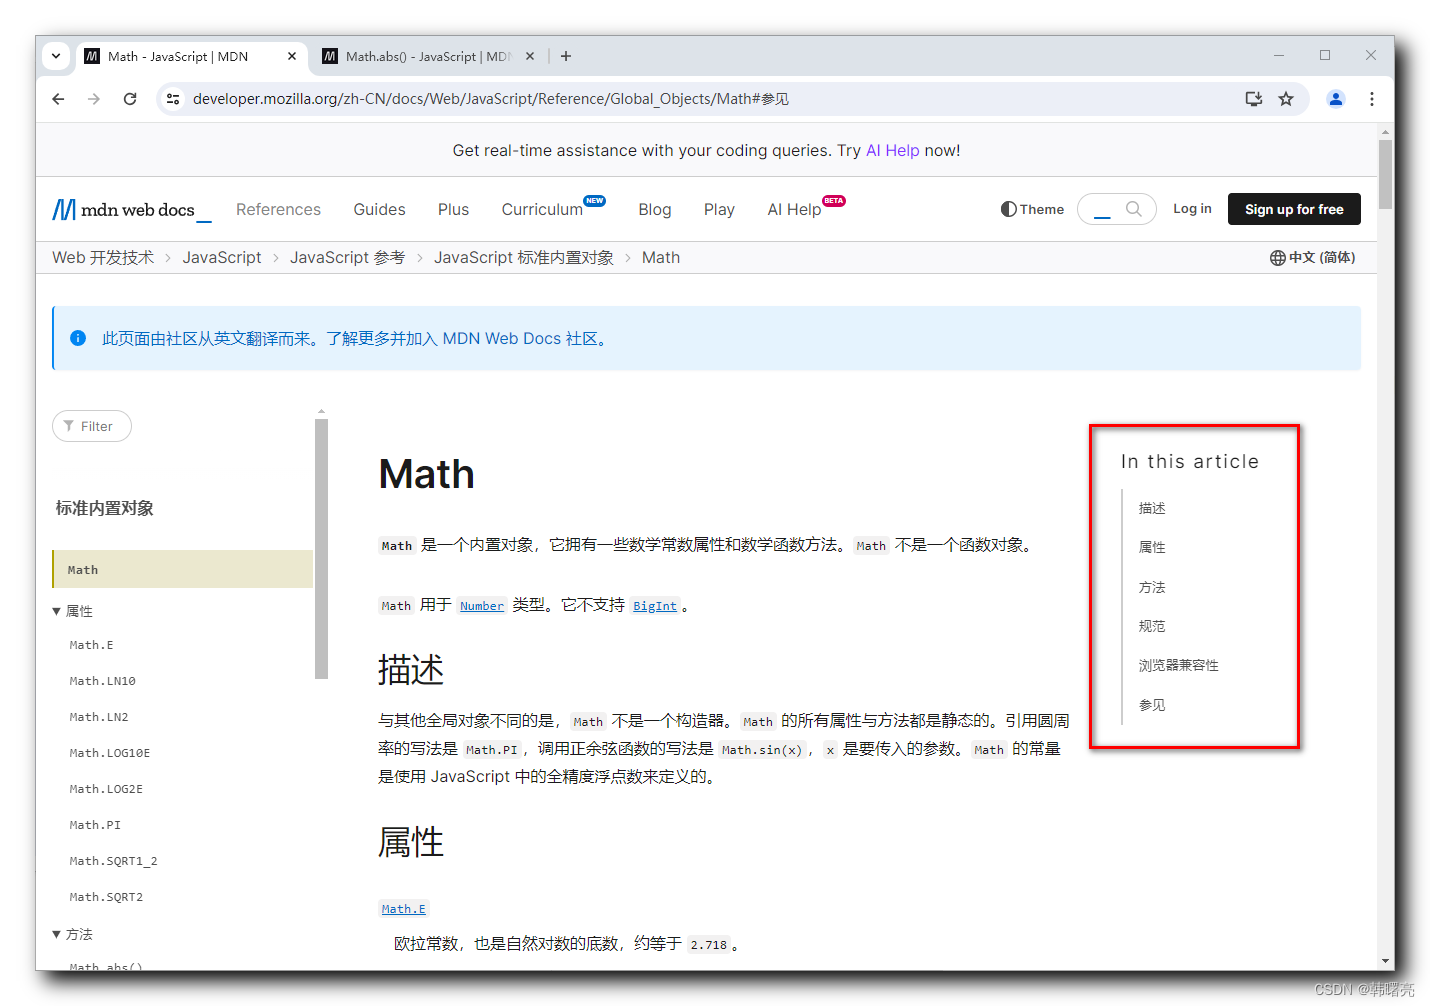Jump to 属性 in the article outline

pyautogui.click(x=1152, y=547)
